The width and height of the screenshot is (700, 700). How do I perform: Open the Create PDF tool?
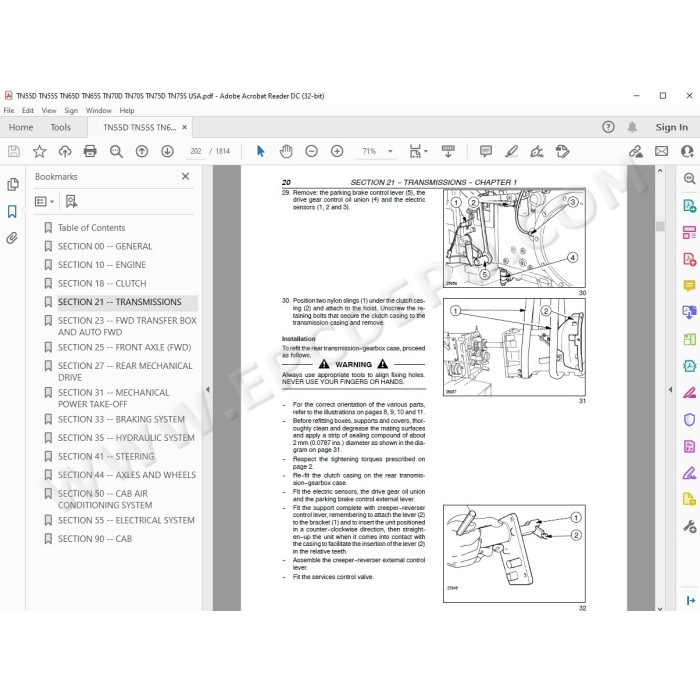[689, 259]
